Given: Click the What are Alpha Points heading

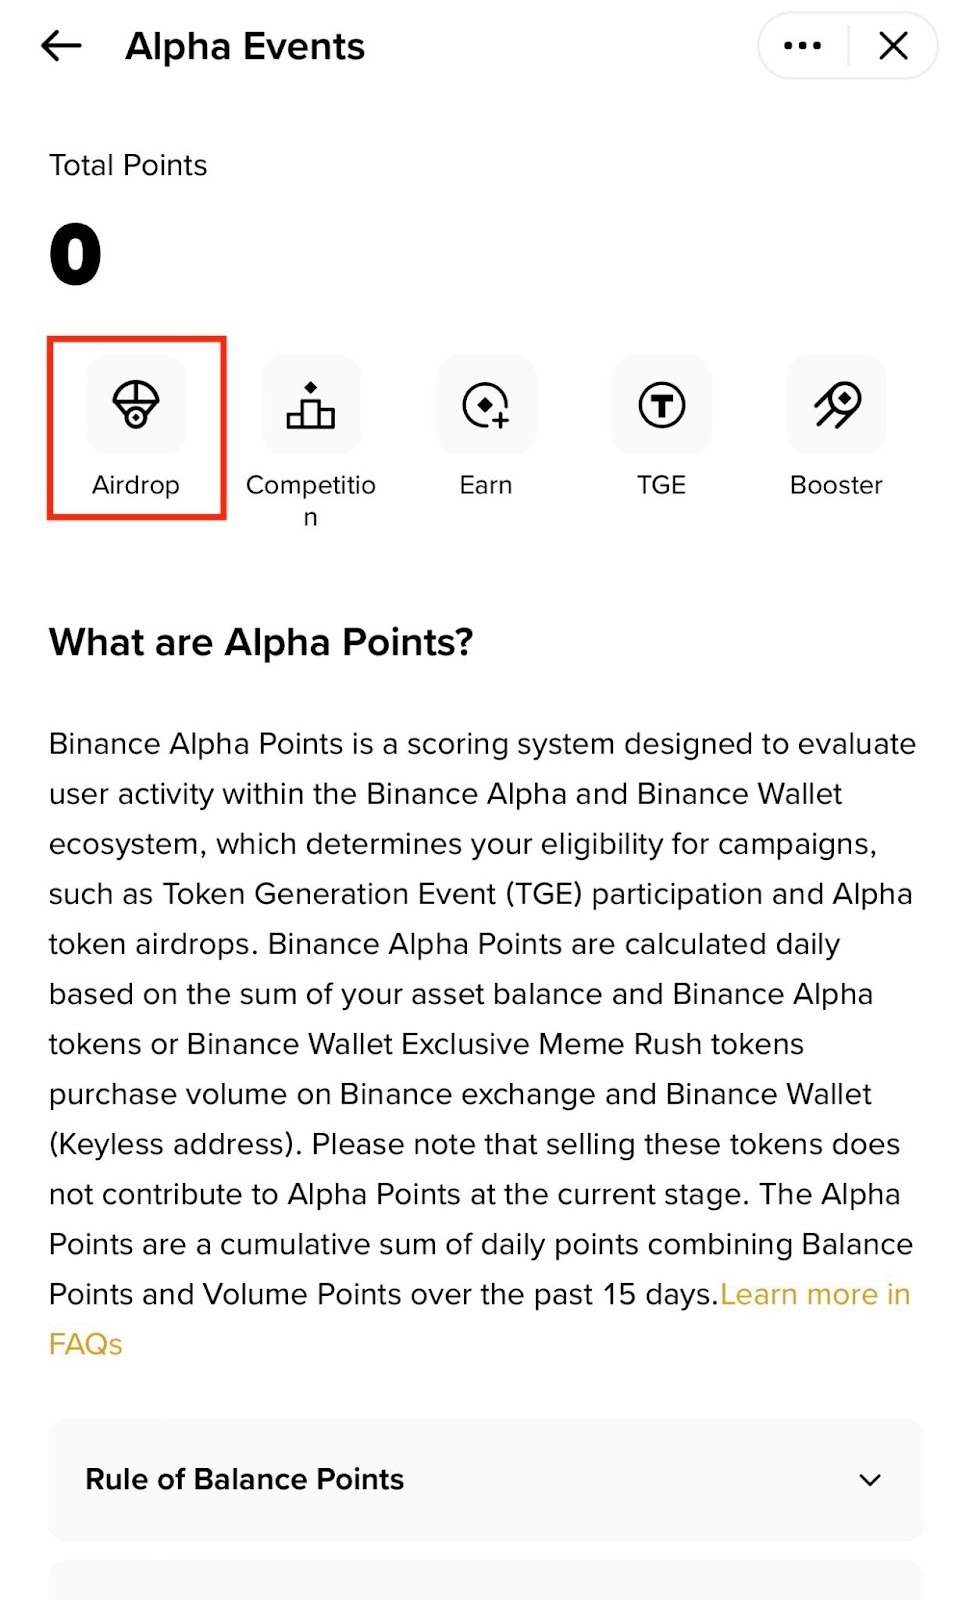Looking at the screenshot, I should click(261, 642).
